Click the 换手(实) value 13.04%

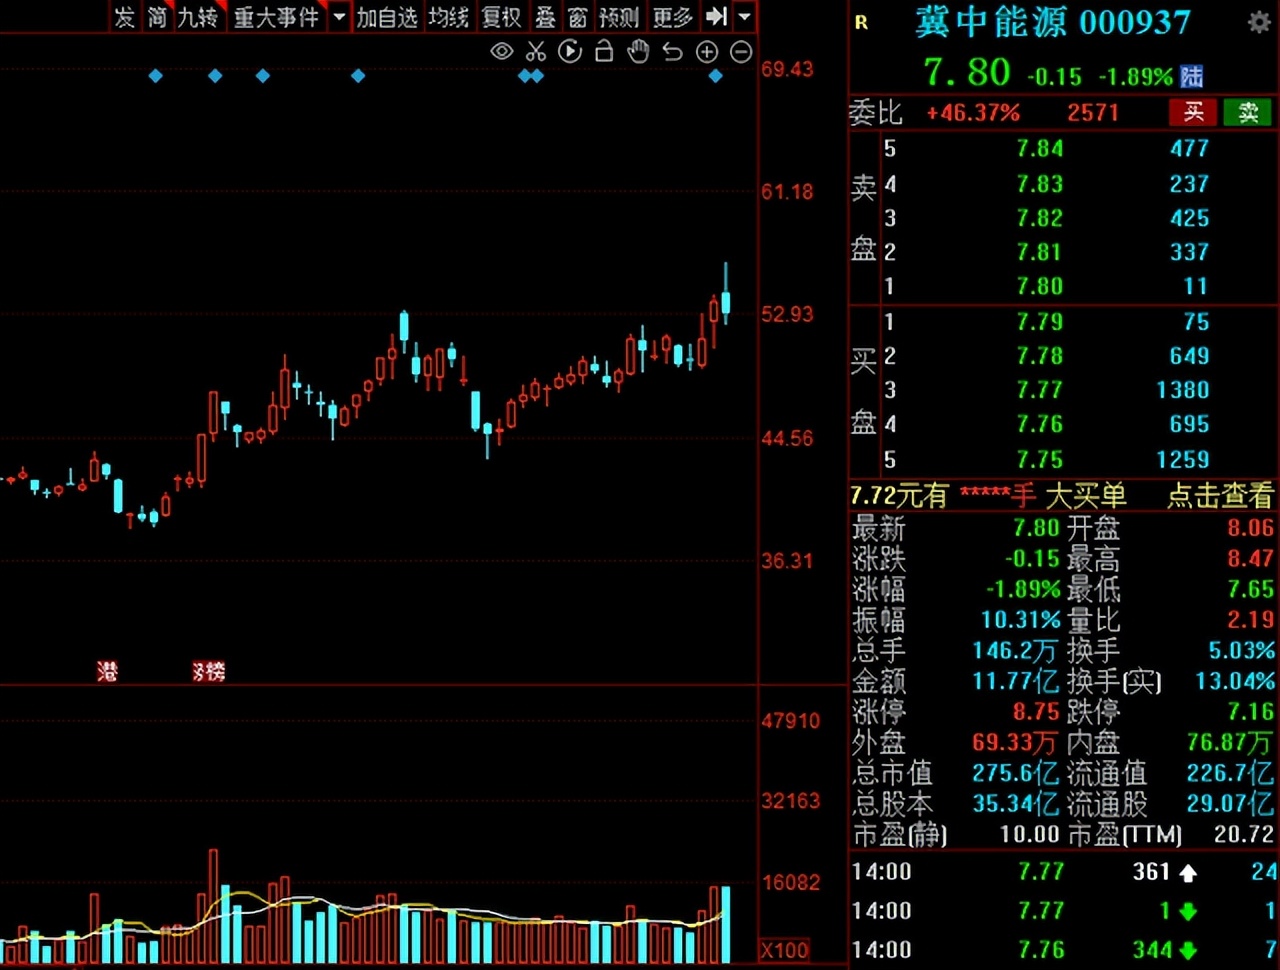(x=1235, y=682)
